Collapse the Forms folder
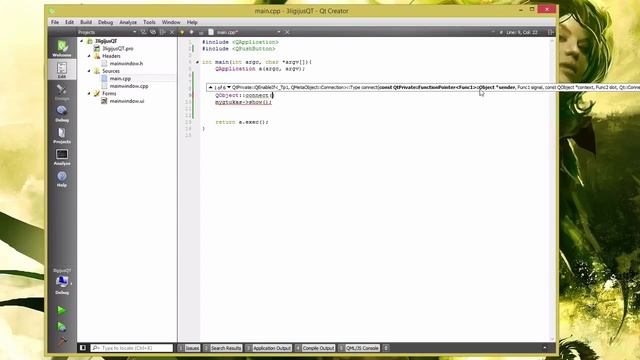The height and width of the screenshot is (360, 640). click(x=89, y=93)
